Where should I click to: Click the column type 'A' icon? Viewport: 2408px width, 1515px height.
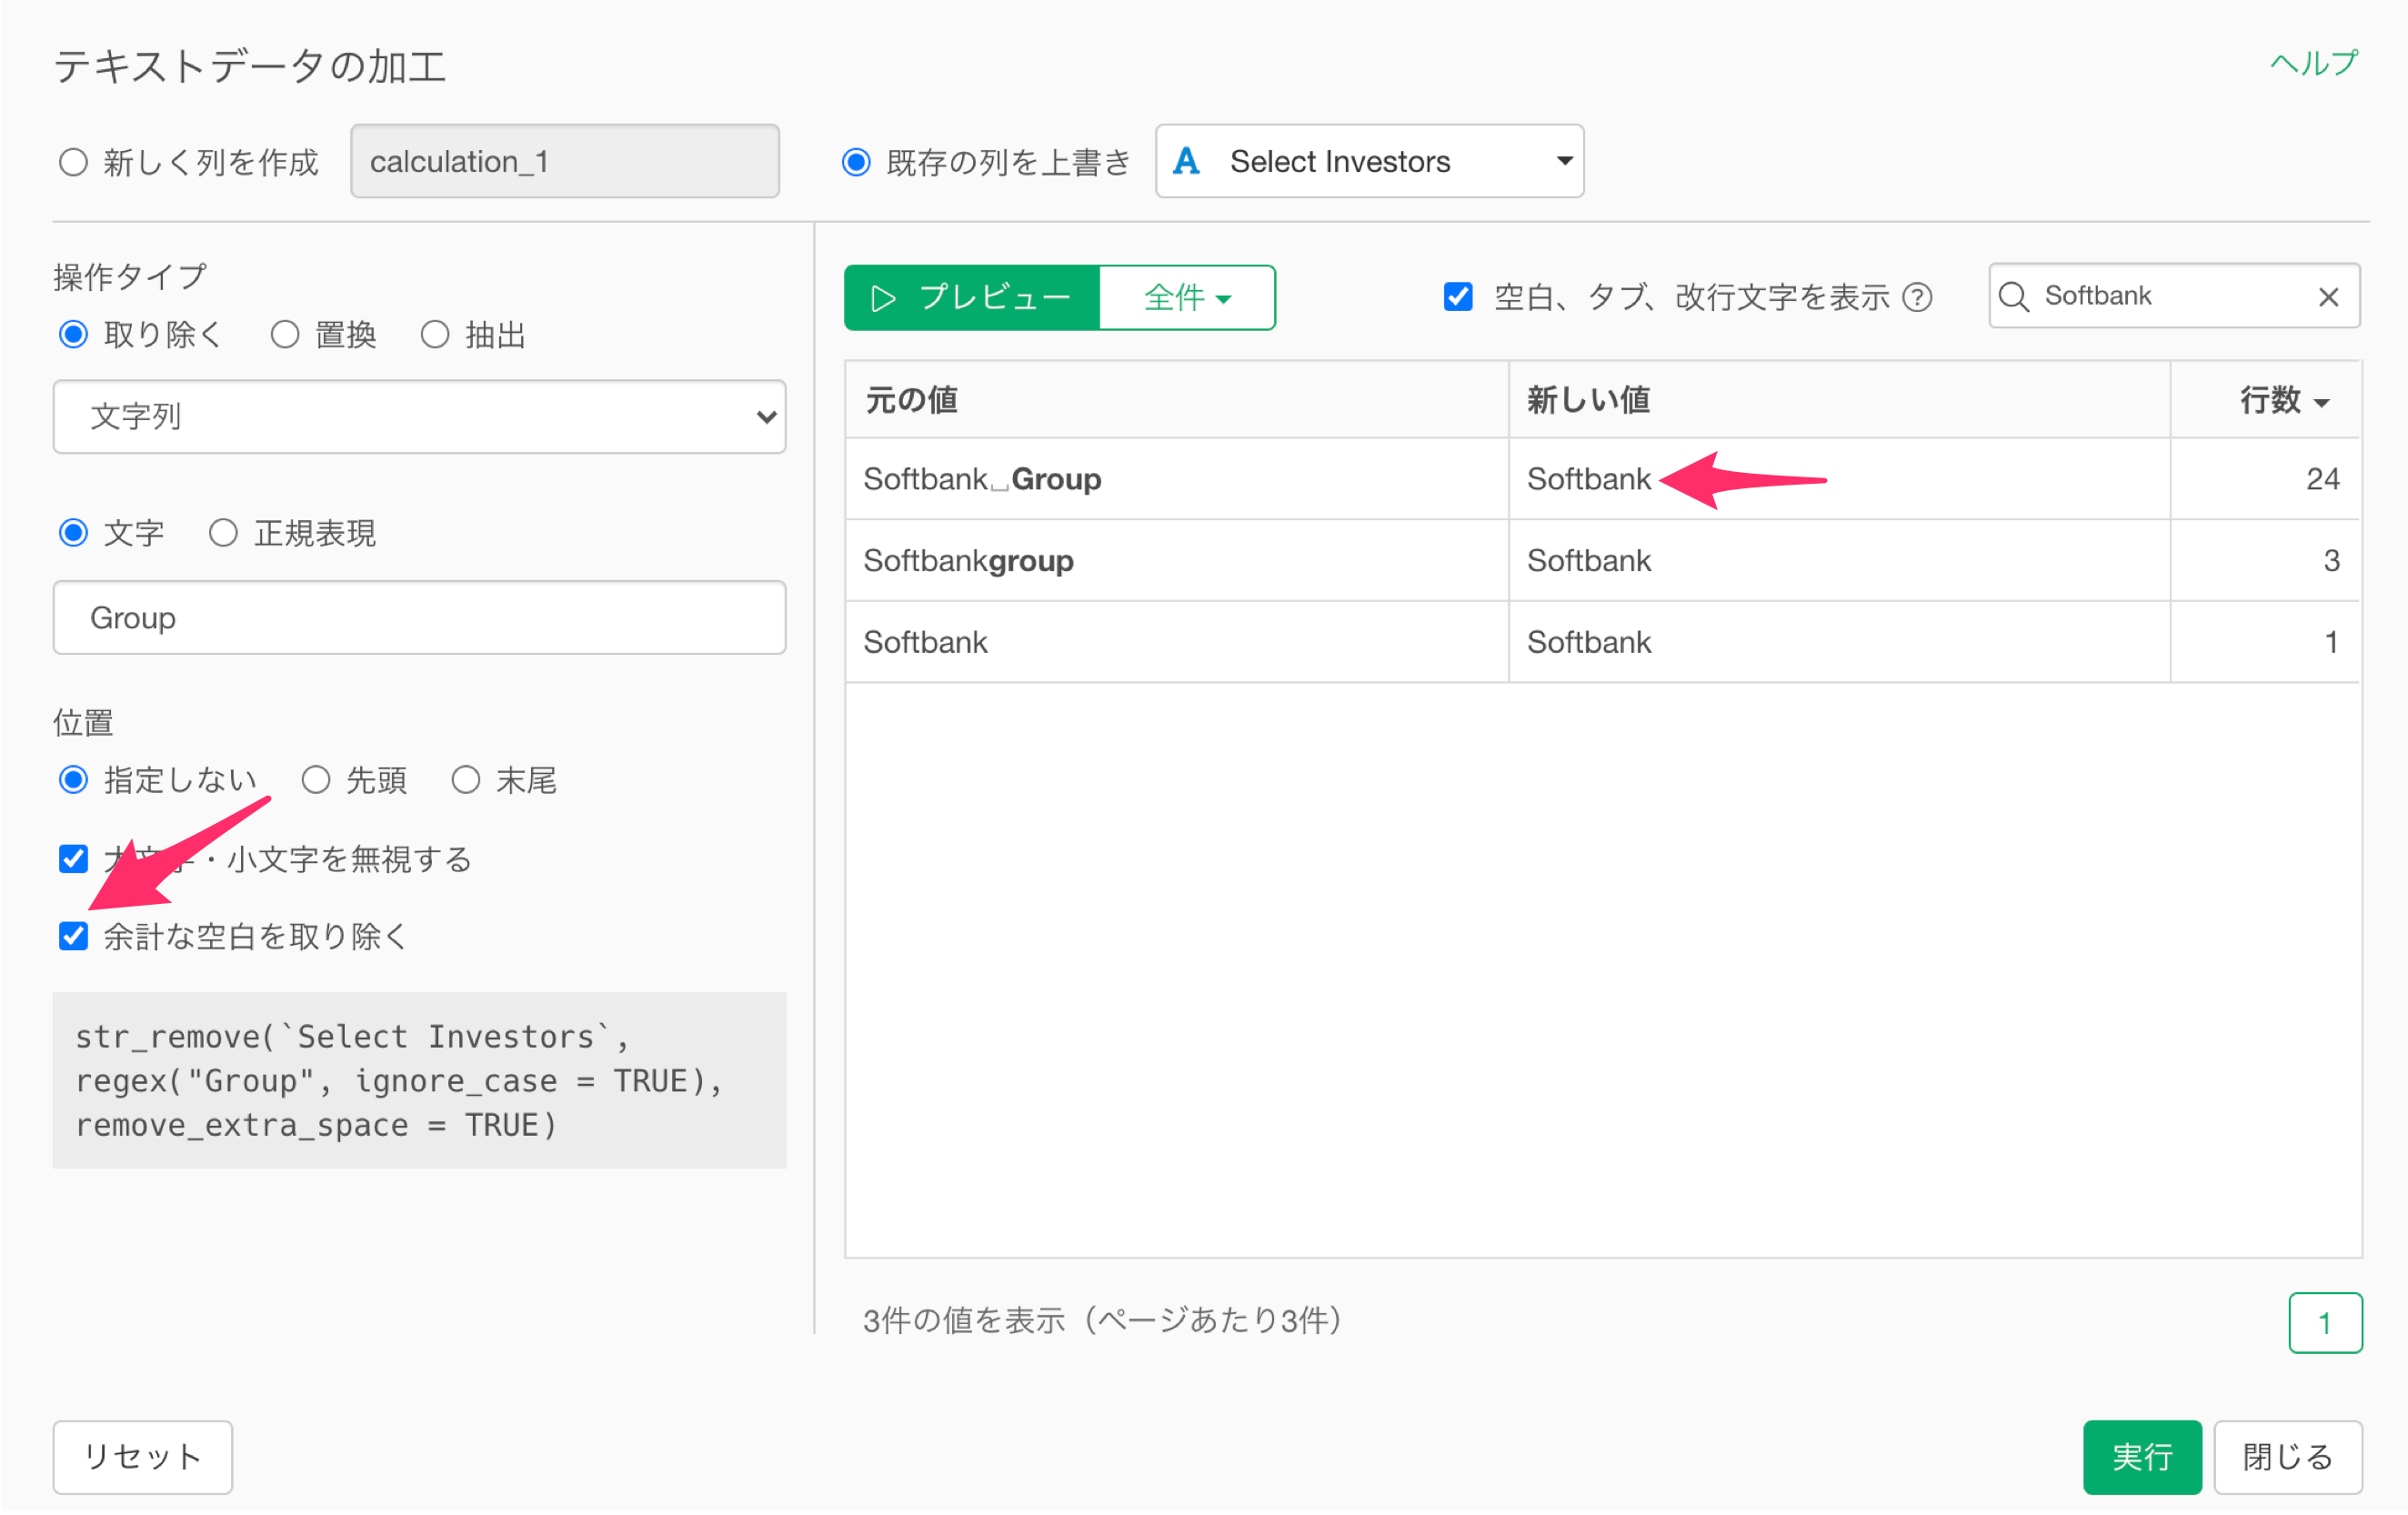pyautogui.click(x=1186, y=161)
